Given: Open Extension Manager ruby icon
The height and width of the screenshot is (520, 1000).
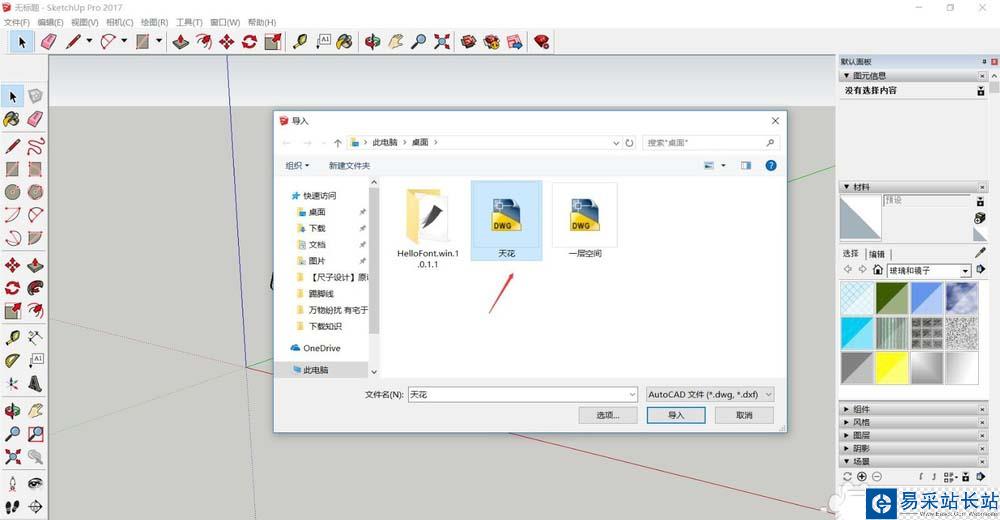Looking at the screenshot, I should point(542,42).
